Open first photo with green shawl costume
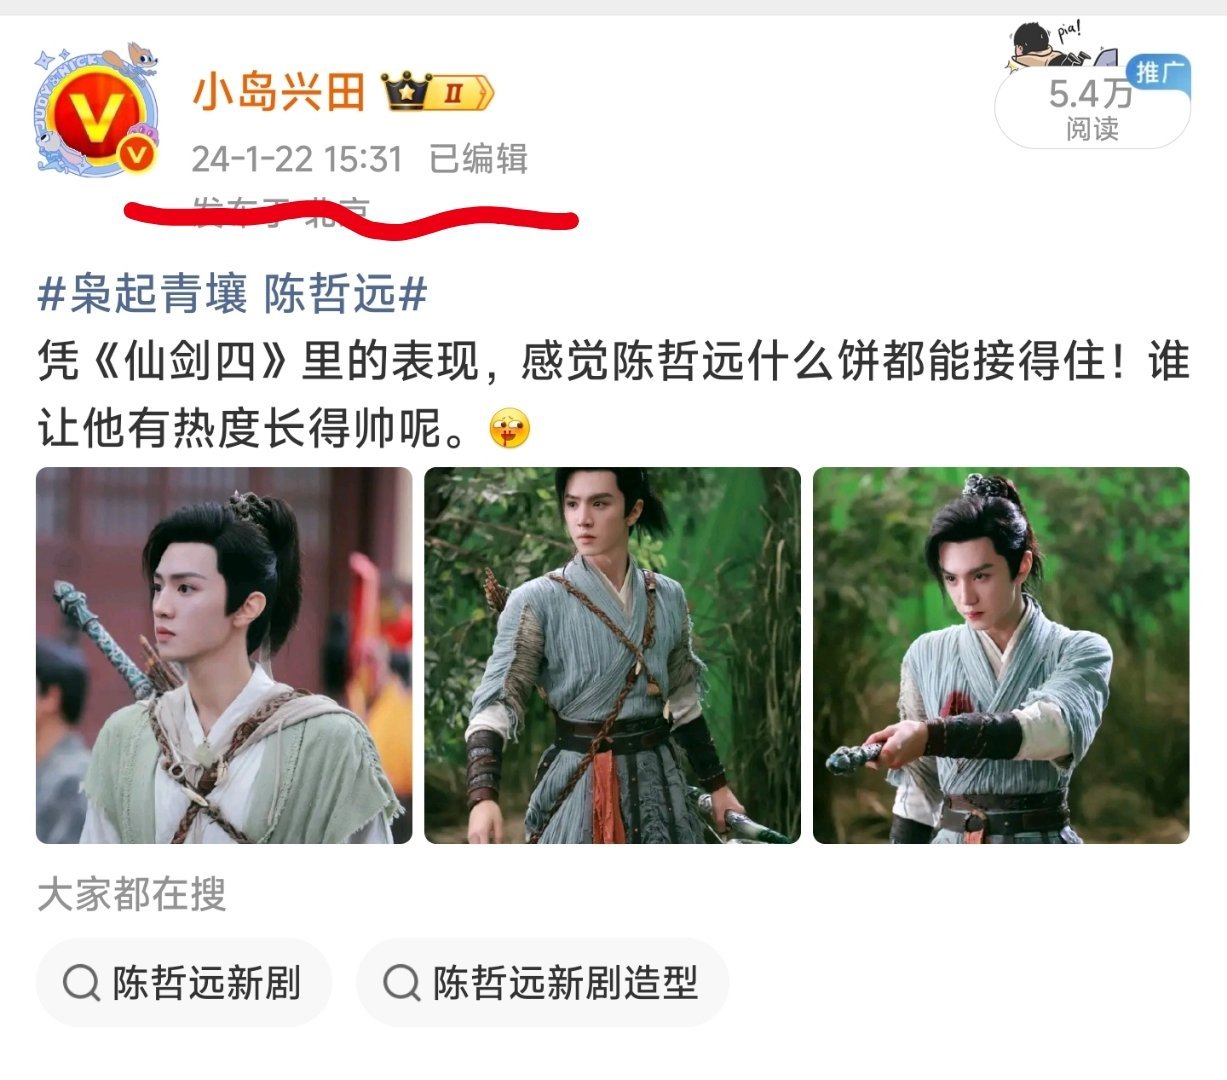This screenshot has height=1080, width=1227. click(224, 656)
